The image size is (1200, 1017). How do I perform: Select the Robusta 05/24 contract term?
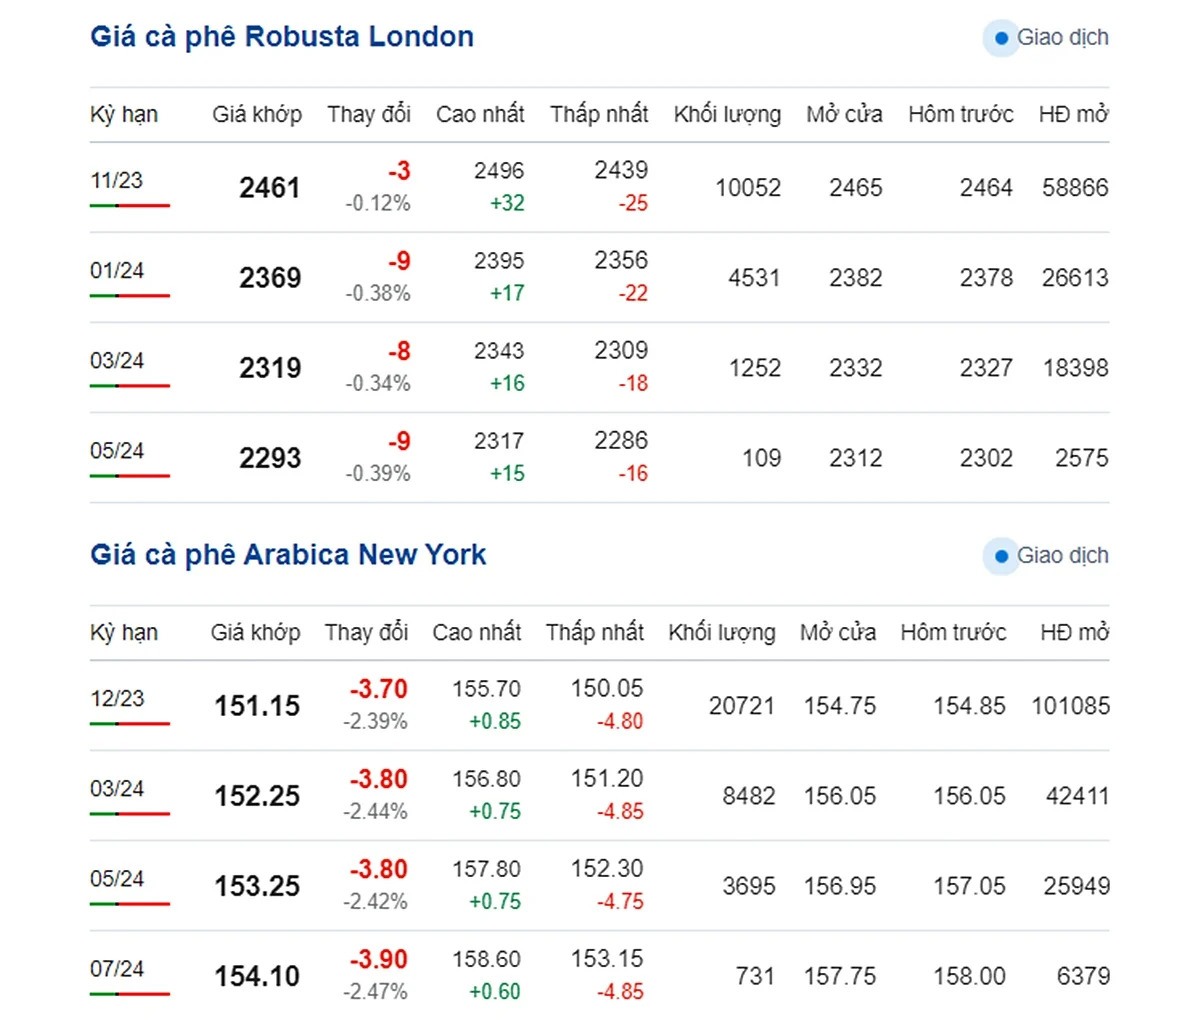tap(117, 451)
